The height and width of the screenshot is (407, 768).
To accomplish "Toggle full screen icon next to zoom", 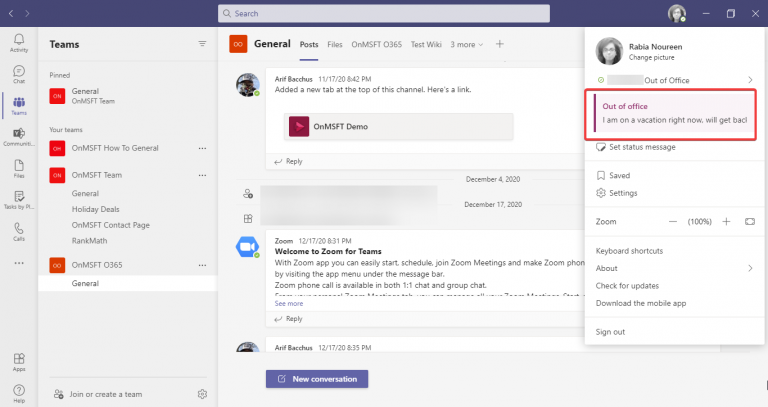I will coord(750,222).
